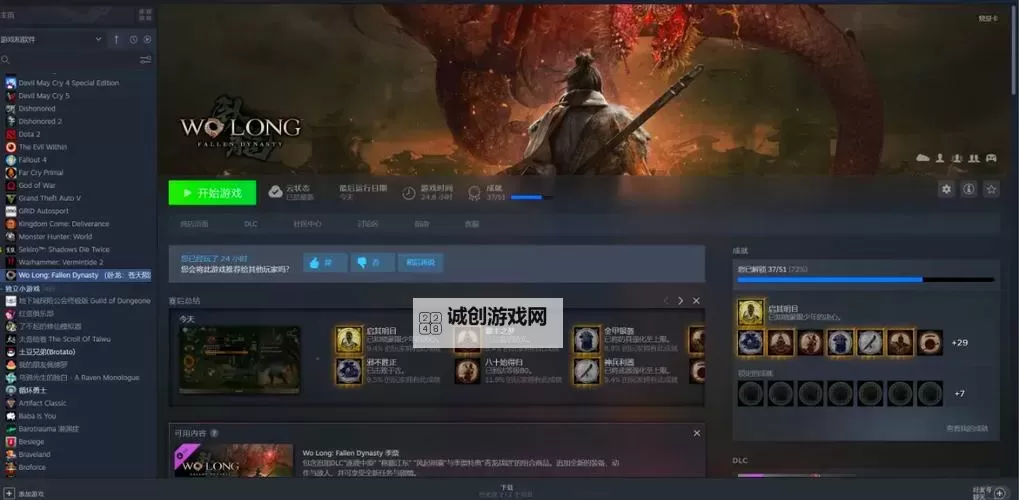Close the available content section
The image size is (1019, 500).
[x=697, y=433]
